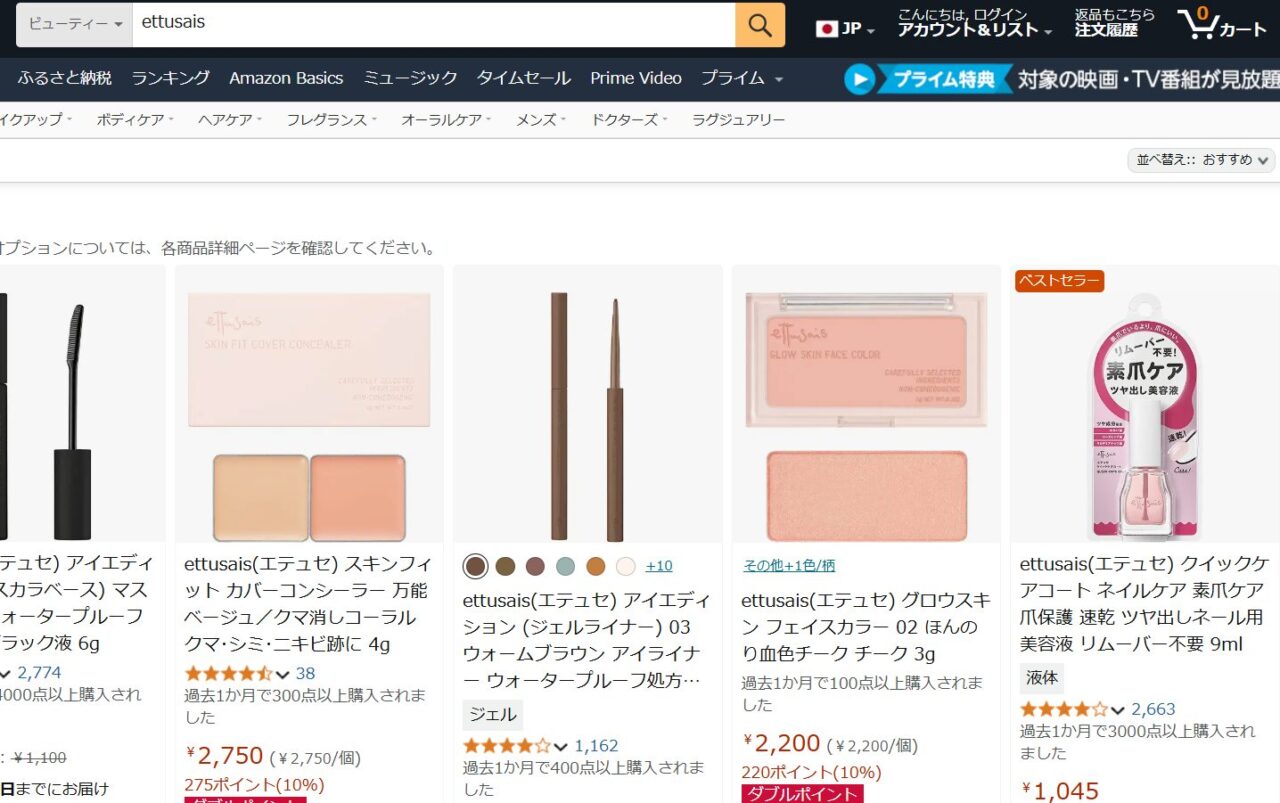The width and height of the screenshot is (1280, 803).
Task: Expand the プライム dropdown menu
Action: tap(742, 78)
